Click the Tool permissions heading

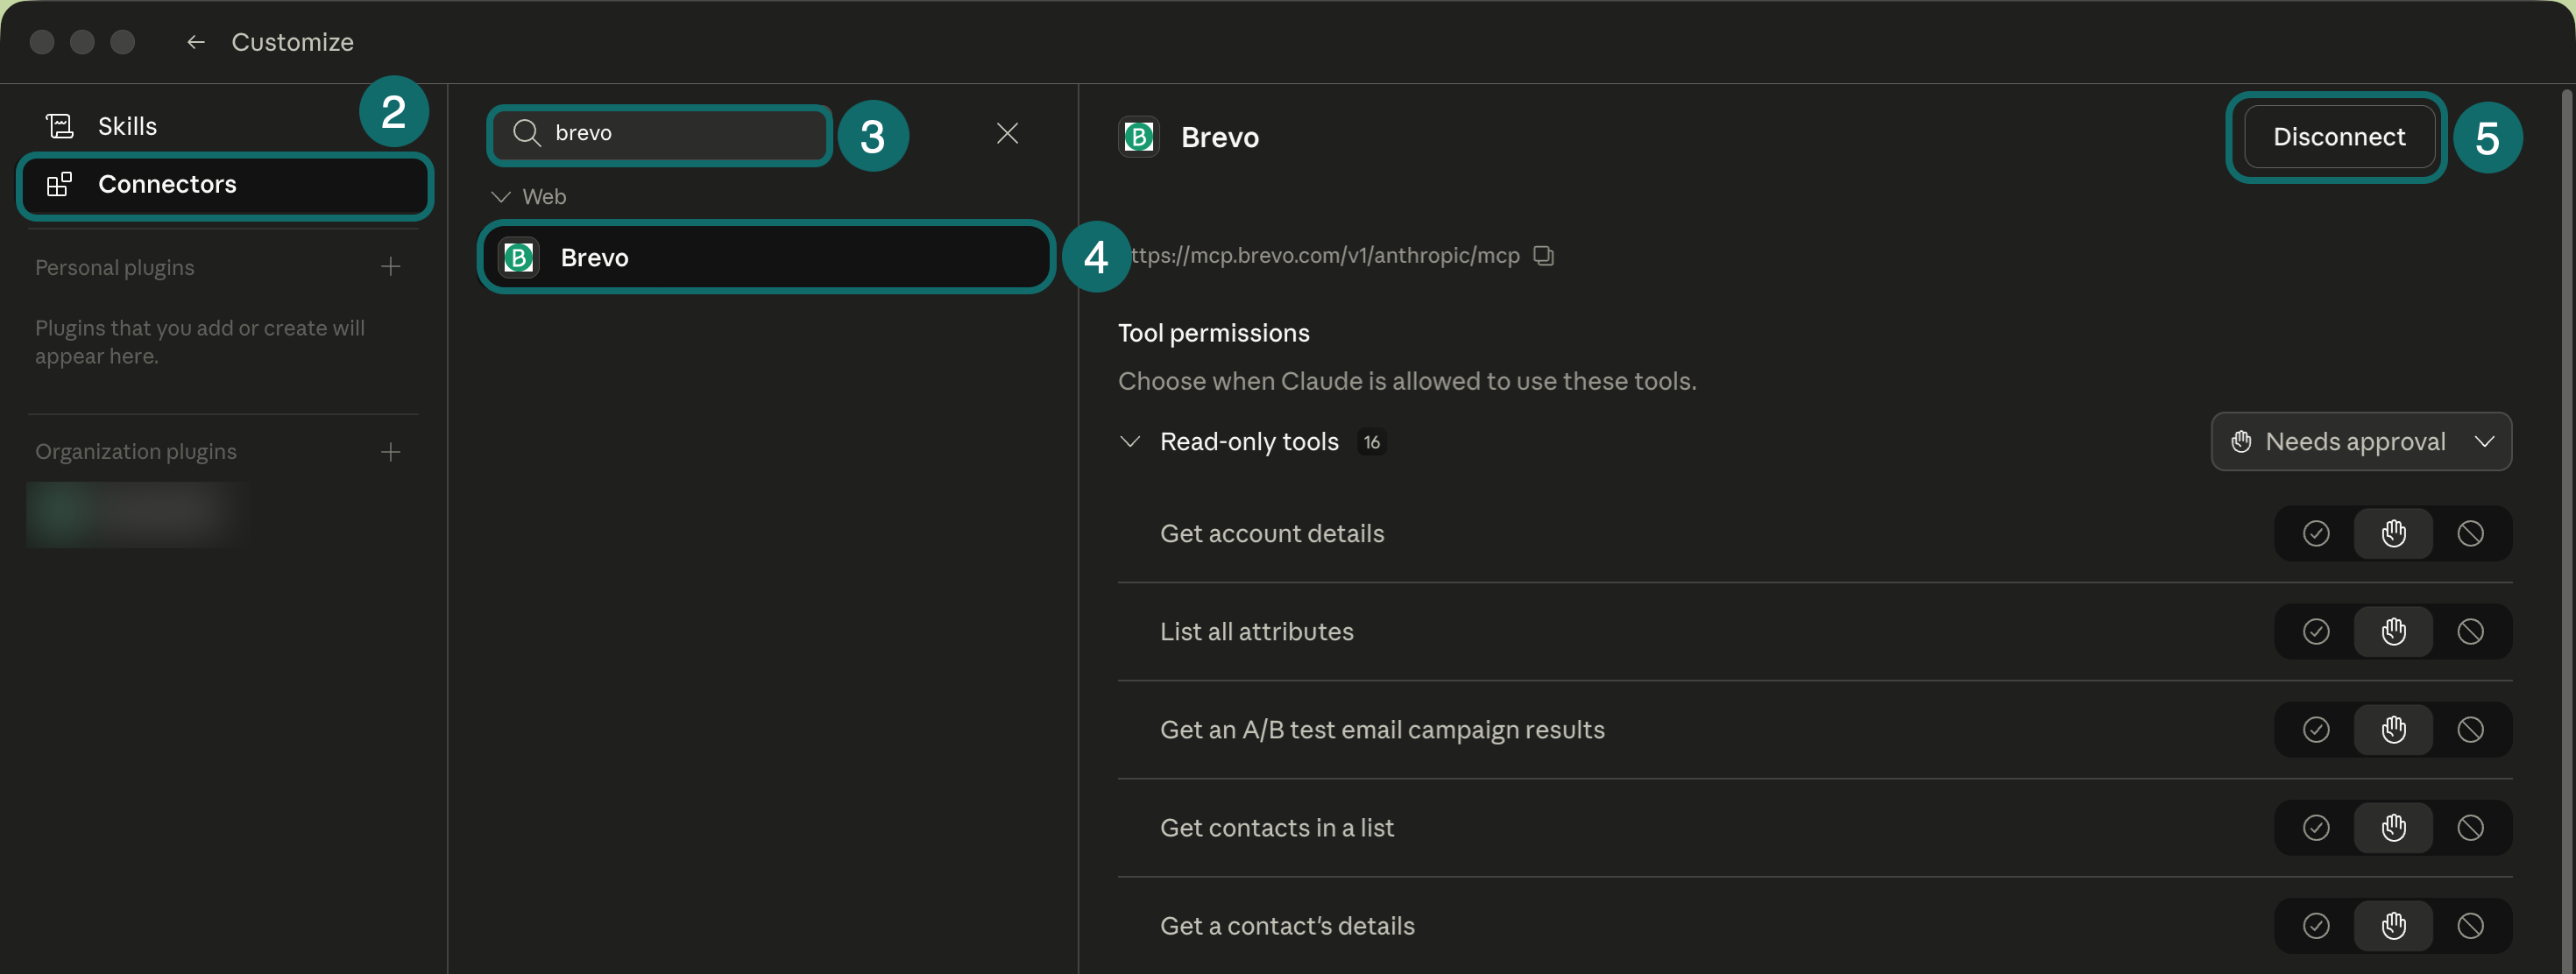pos(1214,333)
